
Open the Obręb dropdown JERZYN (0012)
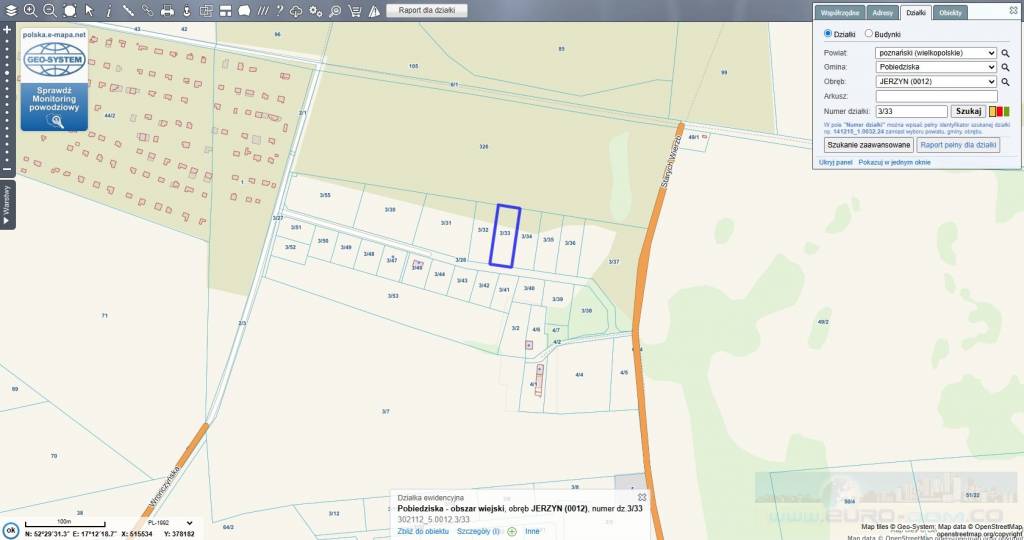pos(936,82)
